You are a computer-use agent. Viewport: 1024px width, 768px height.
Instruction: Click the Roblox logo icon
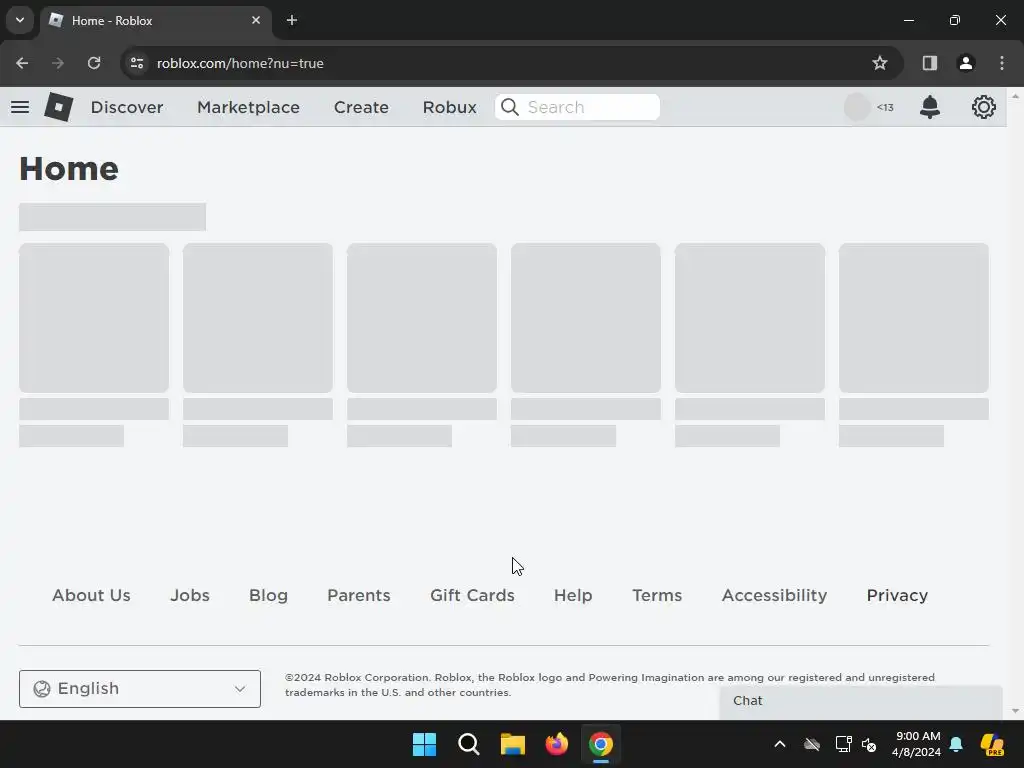(x=59, y=107)
